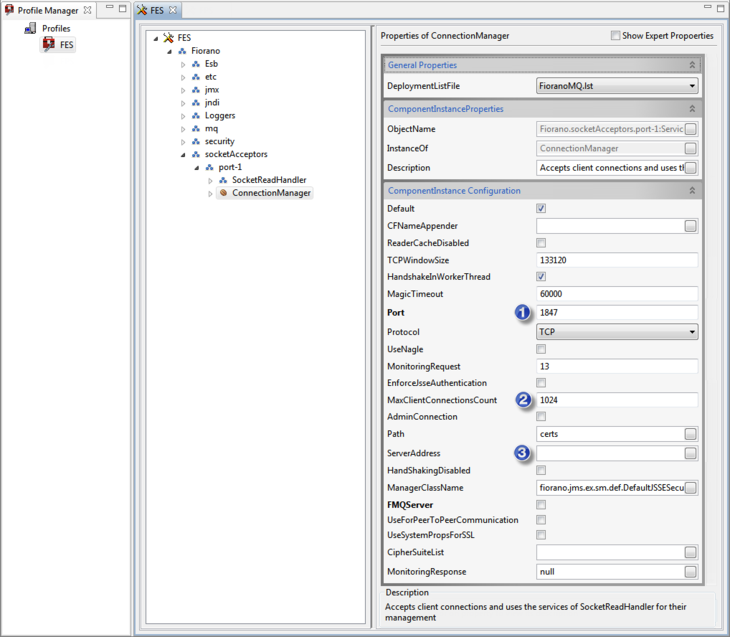Click the Port input field
The width and height of the screenshot is (730, 637).
click(615, 313)
